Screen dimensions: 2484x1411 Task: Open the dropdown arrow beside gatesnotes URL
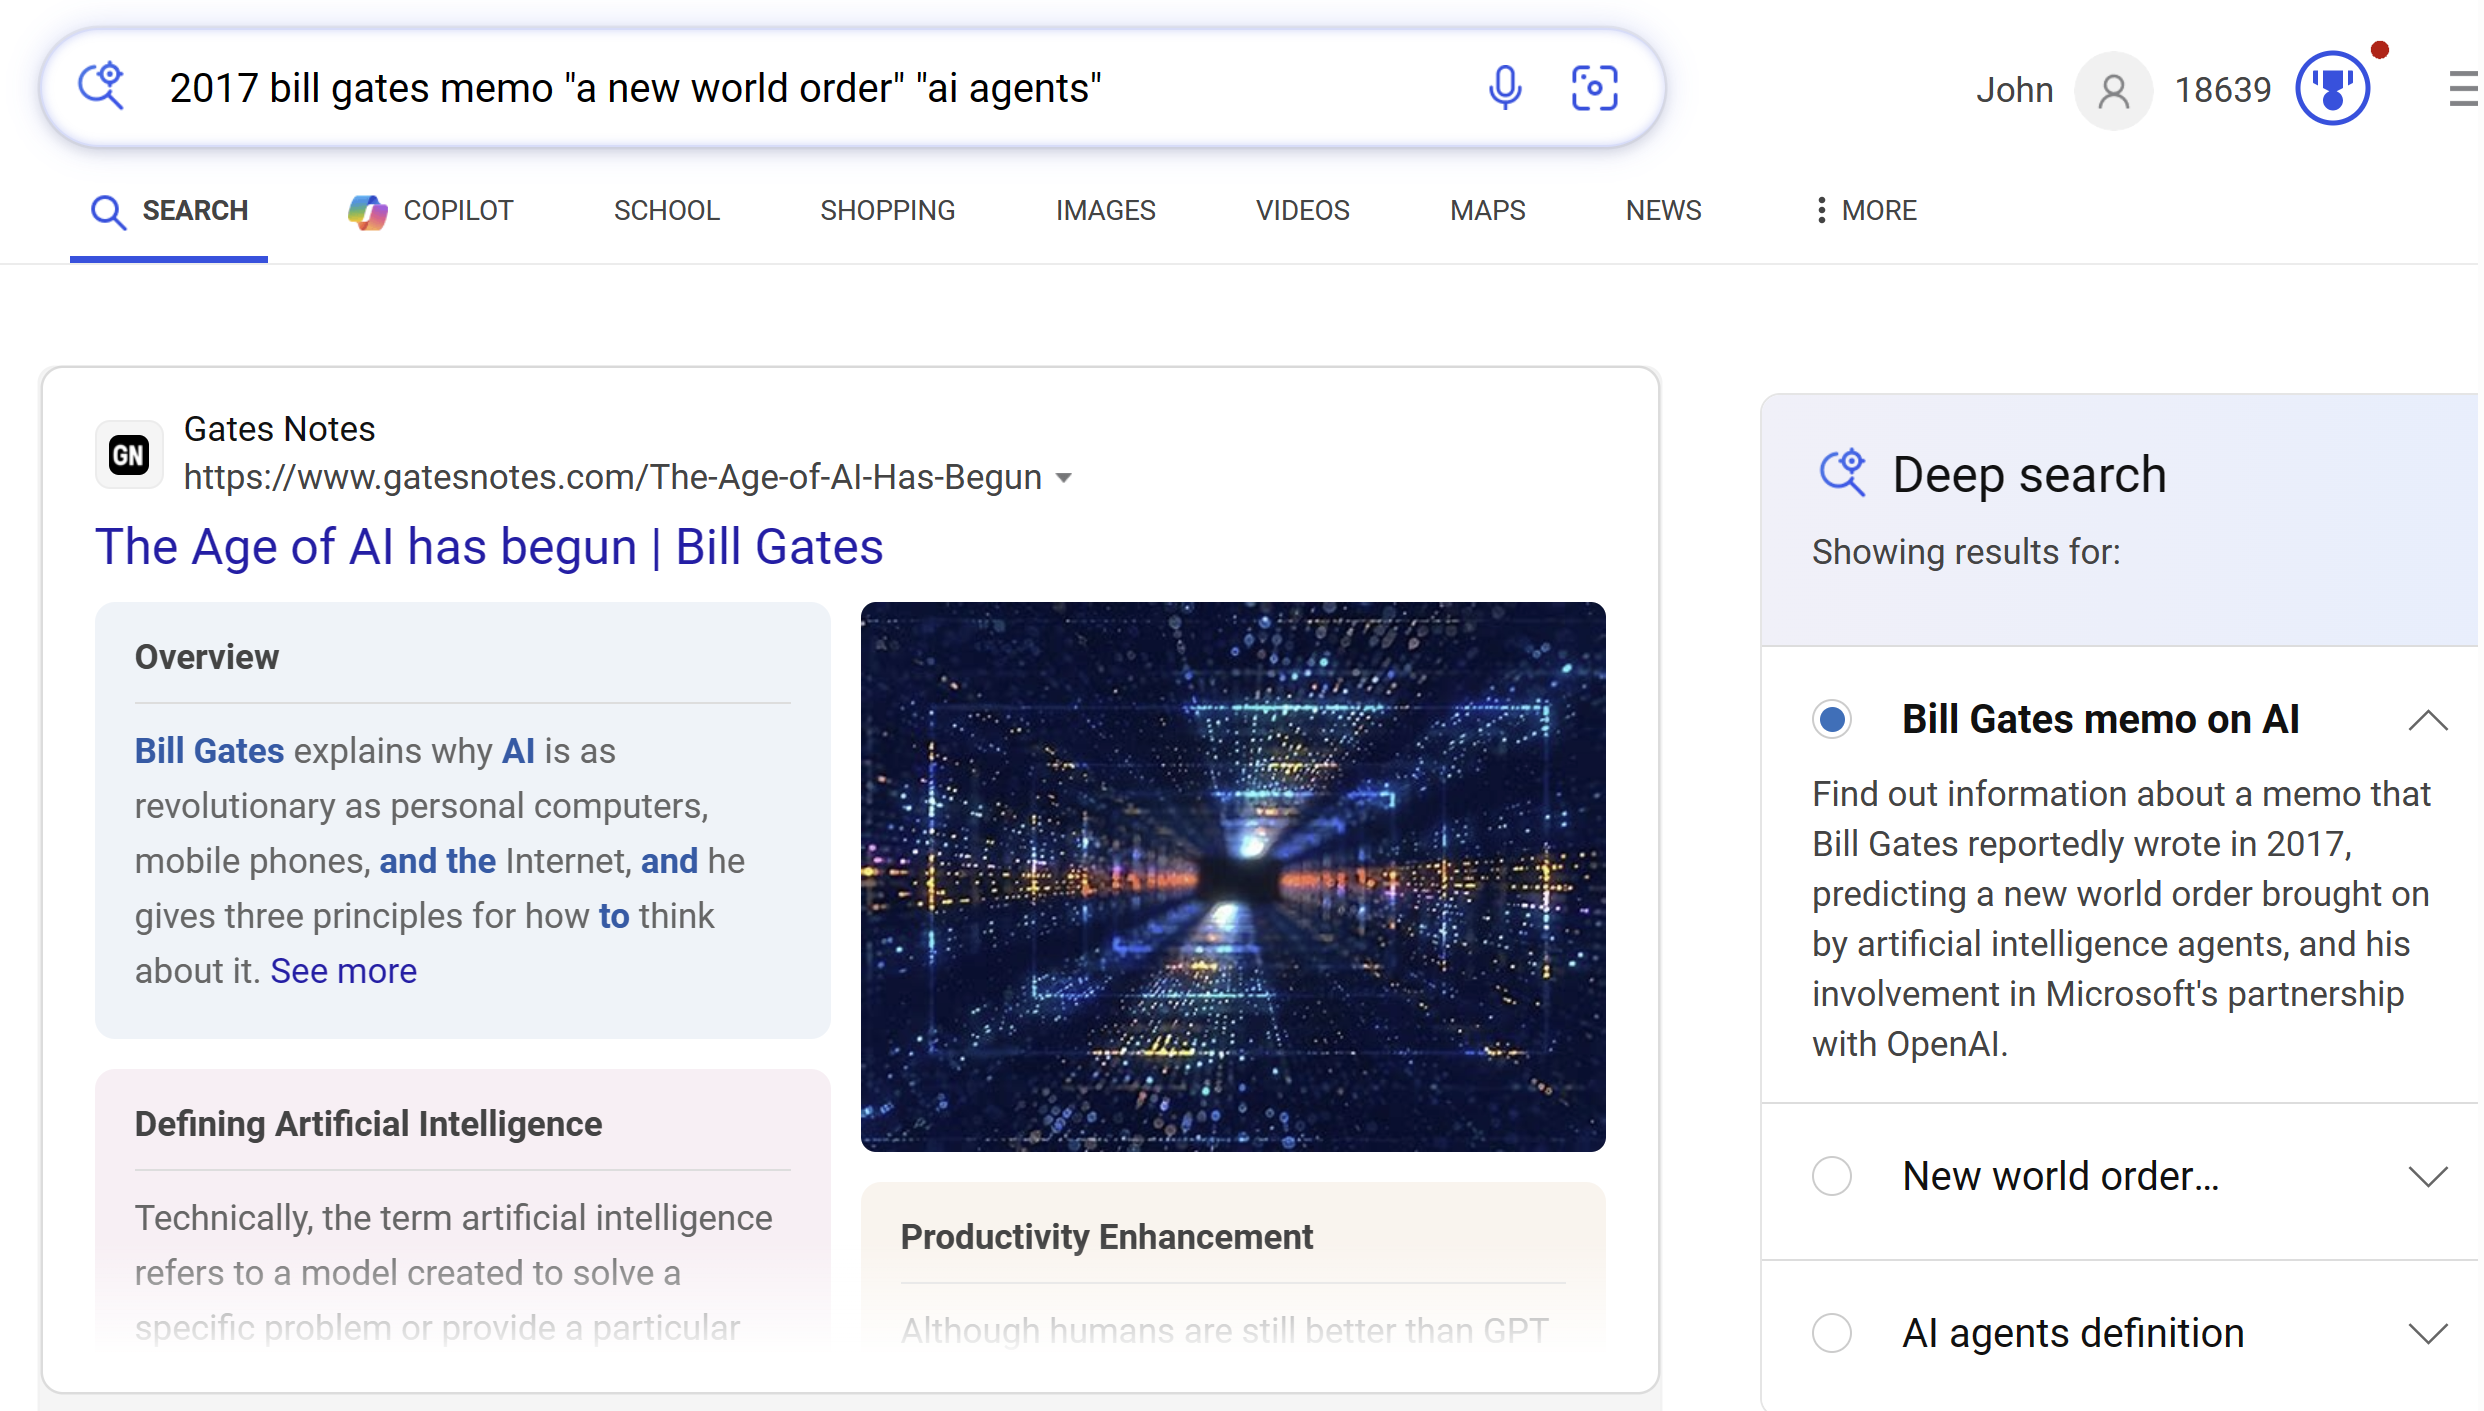1064,478
